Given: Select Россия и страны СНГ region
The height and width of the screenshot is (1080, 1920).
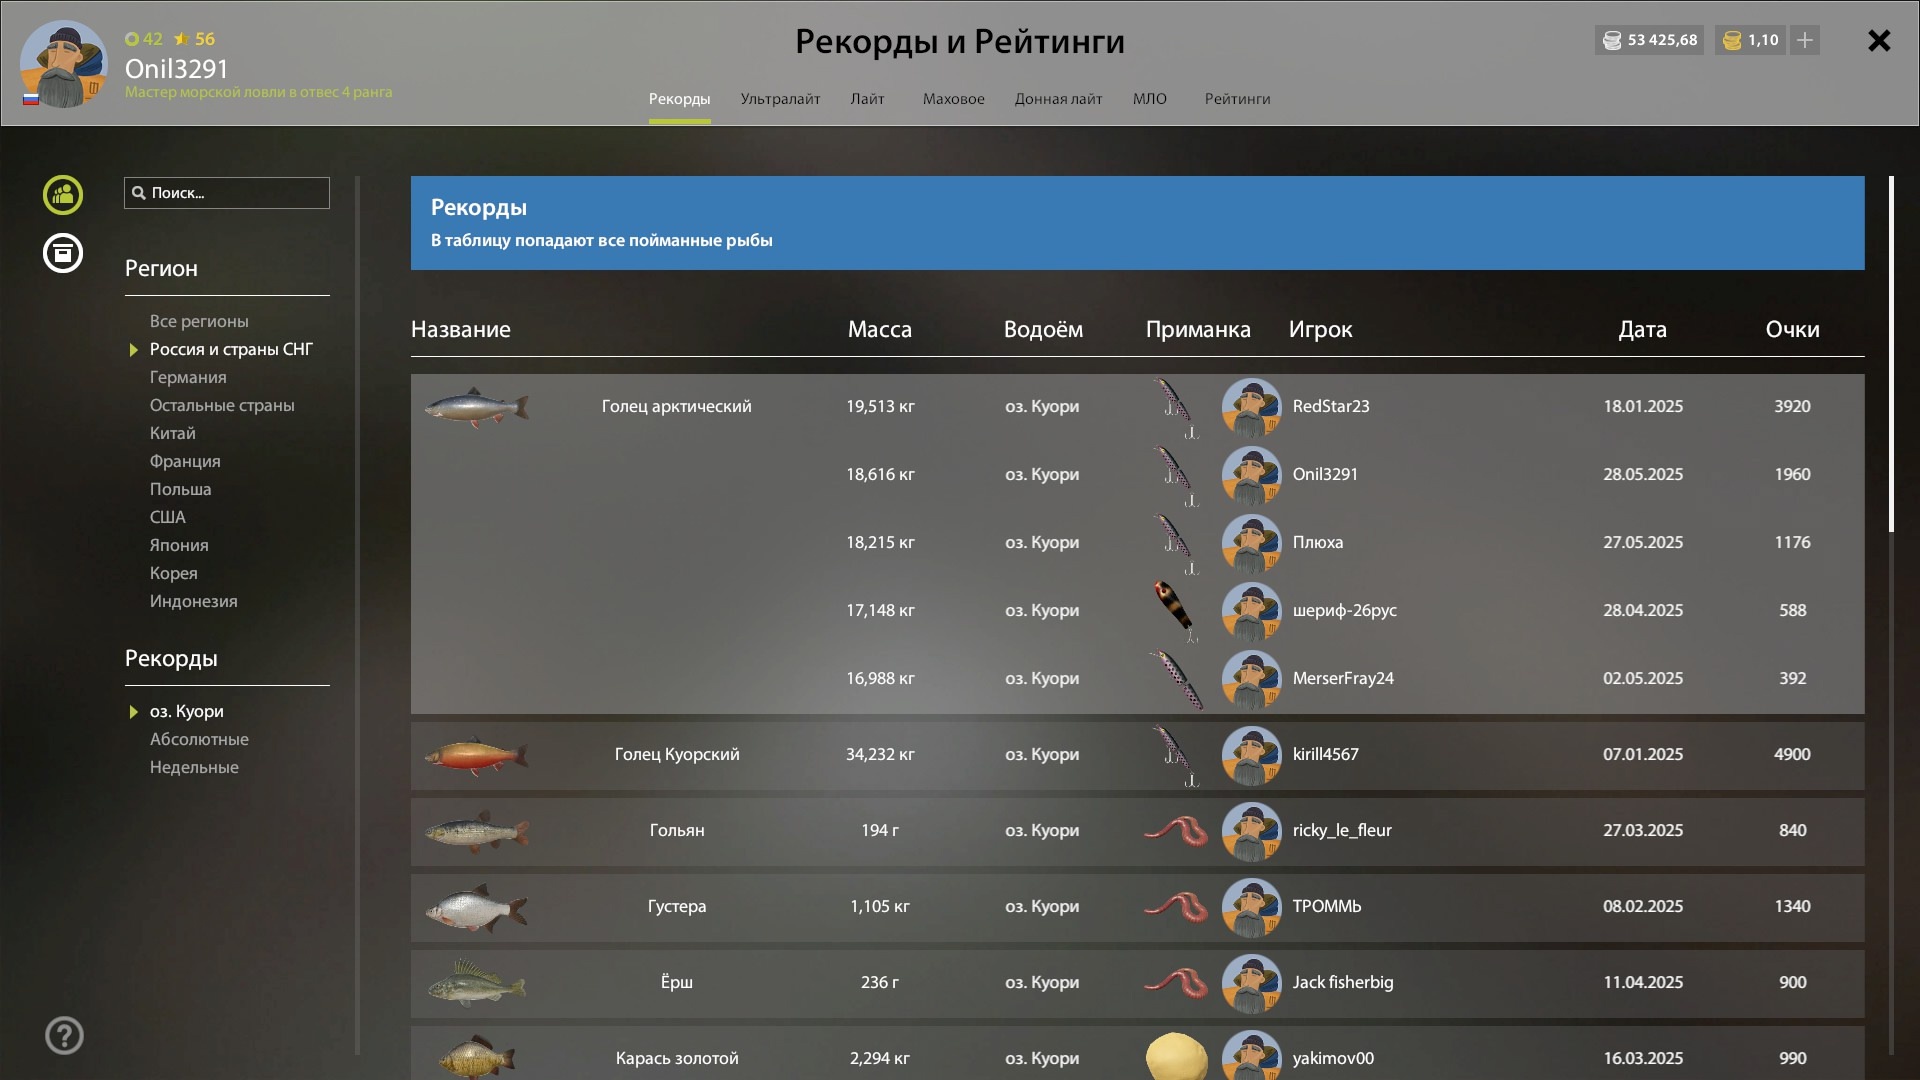Looking at the screenshot, I should (231, 349).
